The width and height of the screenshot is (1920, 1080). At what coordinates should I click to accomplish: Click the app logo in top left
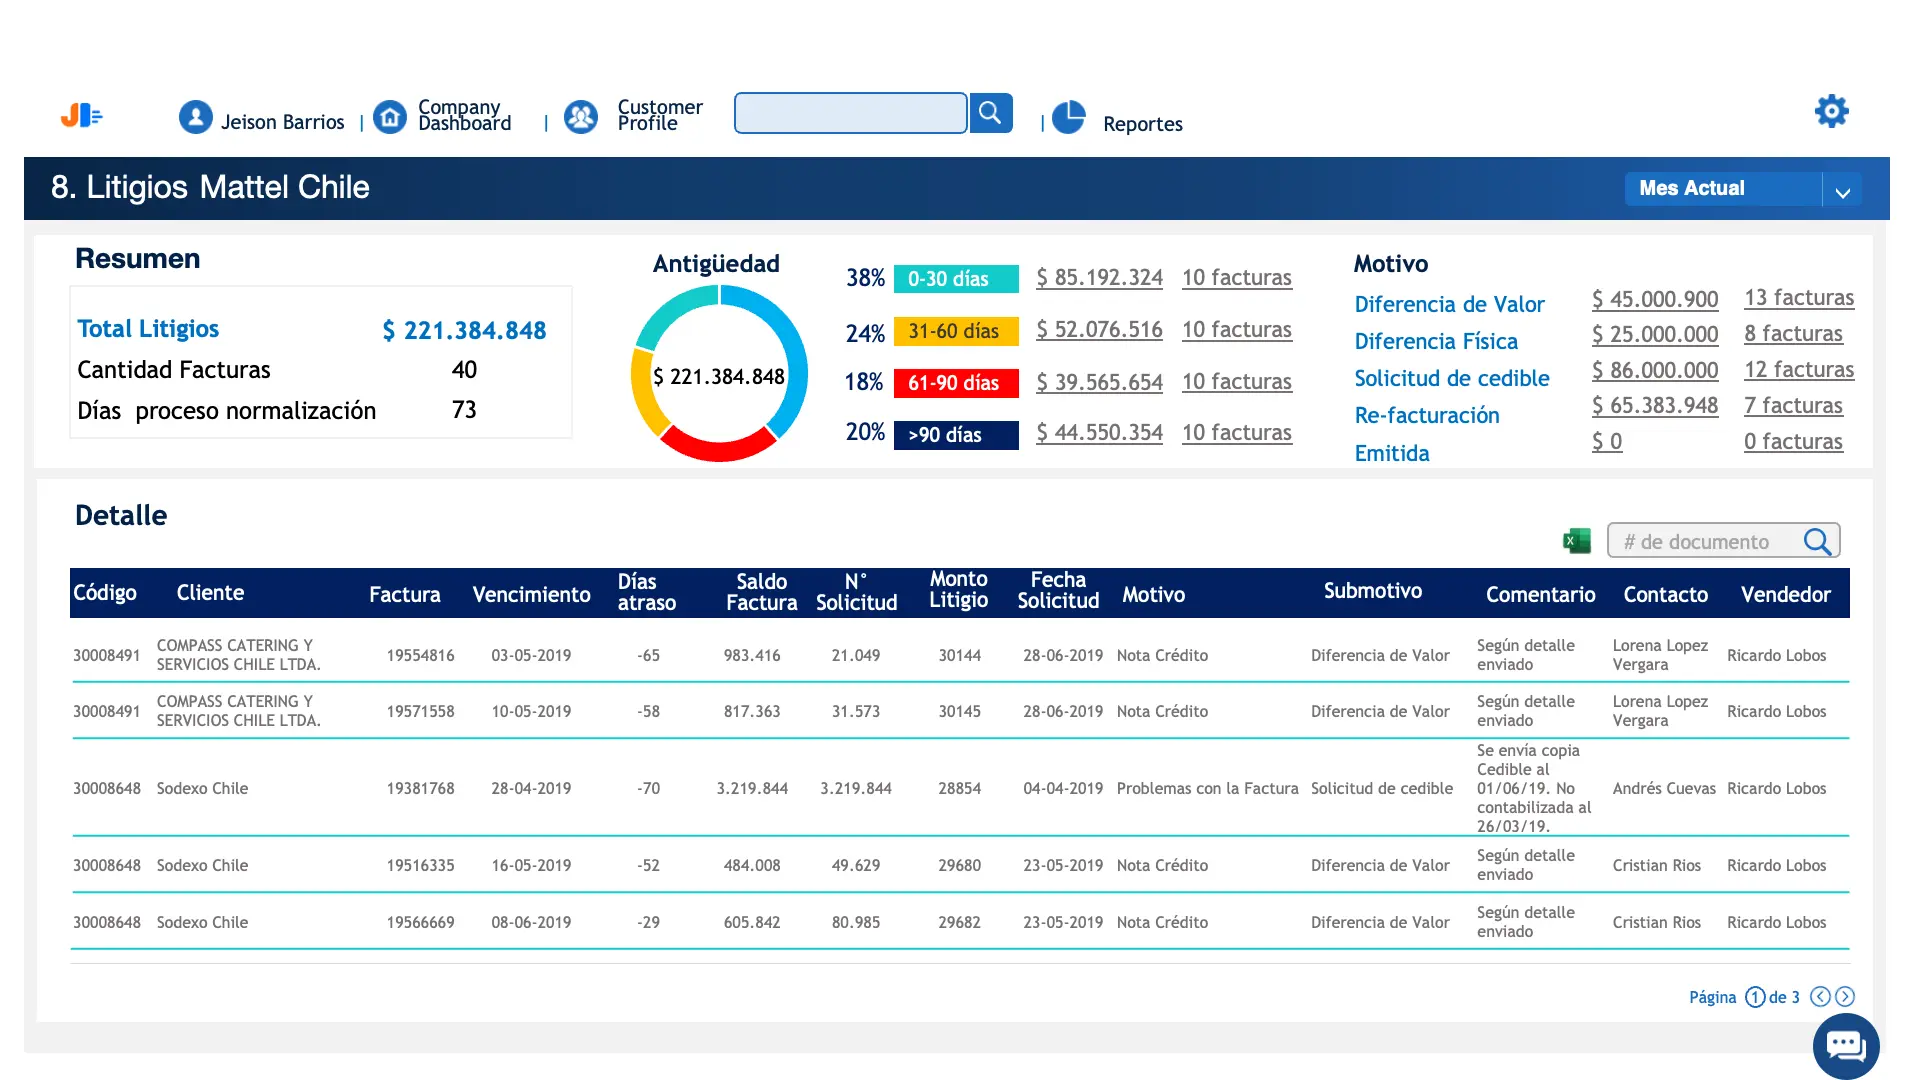[82, 116]
